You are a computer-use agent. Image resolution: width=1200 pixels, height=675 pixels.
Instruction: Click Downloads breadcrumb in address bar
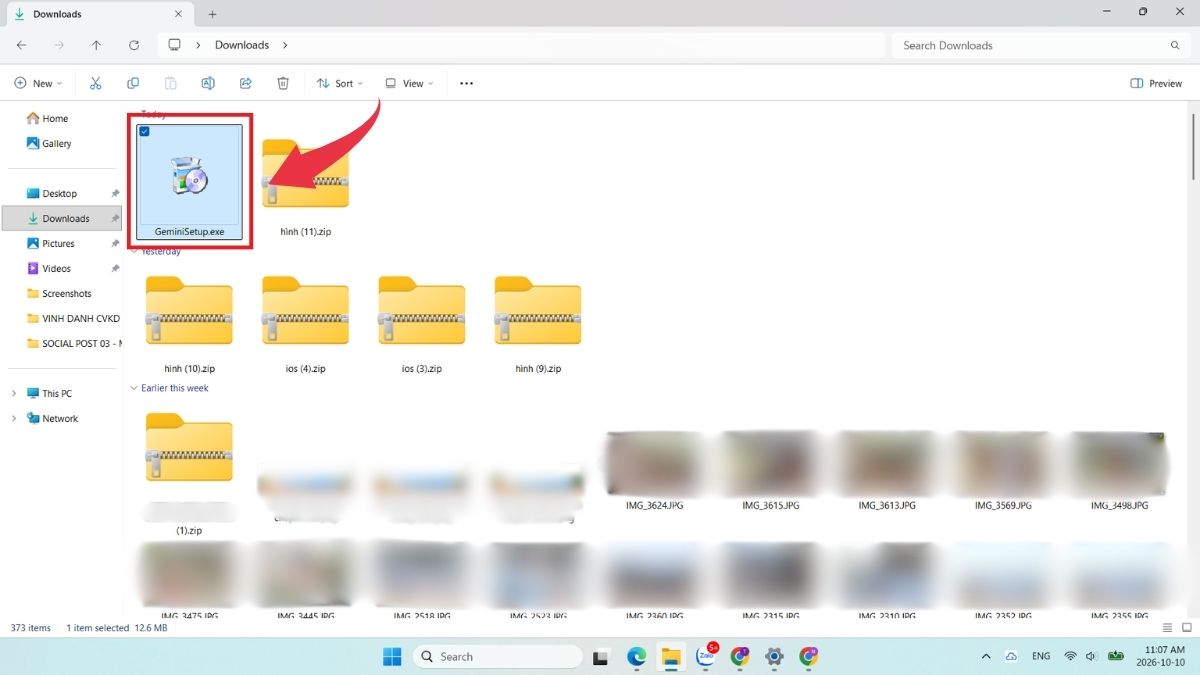(242, 45)
